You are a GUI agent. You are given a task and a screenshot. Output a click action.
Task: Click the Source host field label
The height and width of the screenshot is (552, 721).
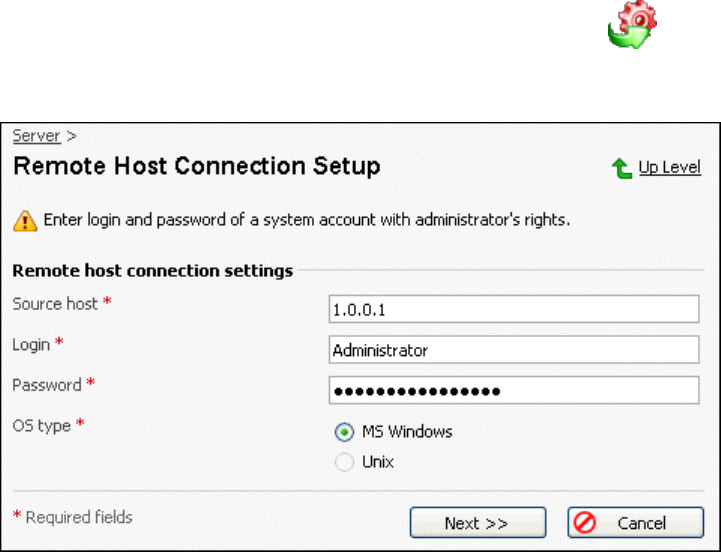tap(55, 303)
